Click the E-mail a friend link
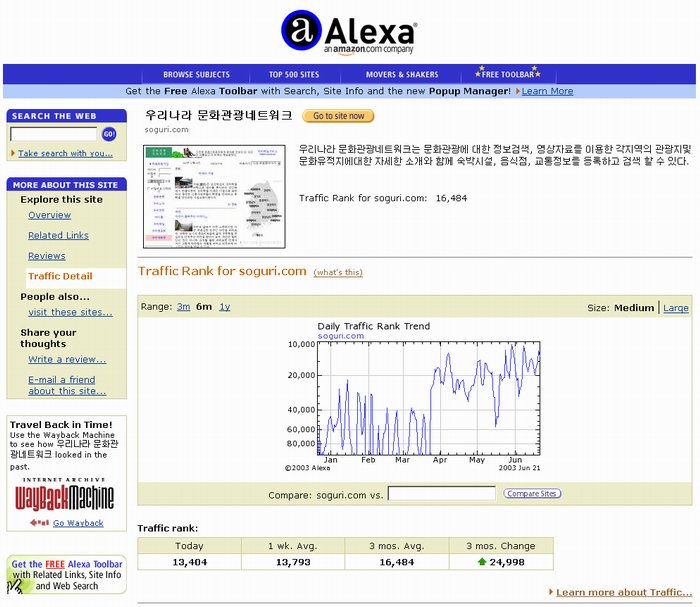Screen dimensions: 700x607 (67, 385)
